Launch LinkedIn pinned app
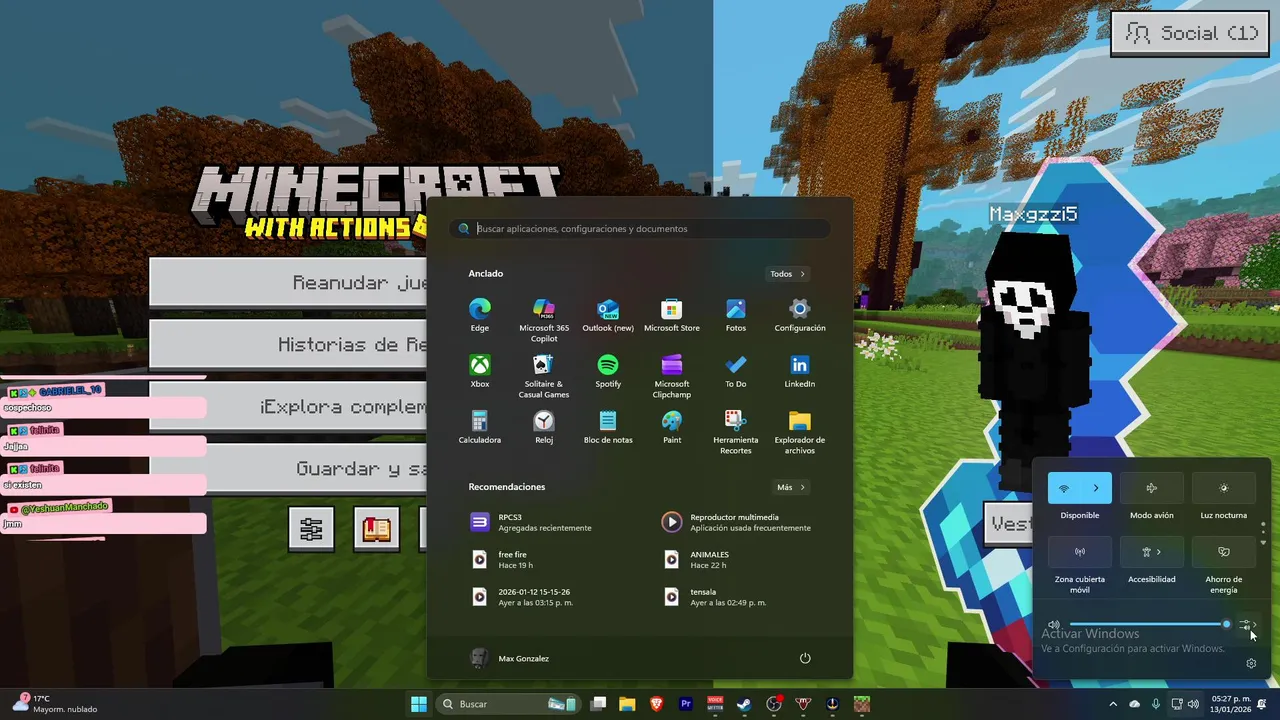The image size is (1280, 720). click(x=800, y=371)
